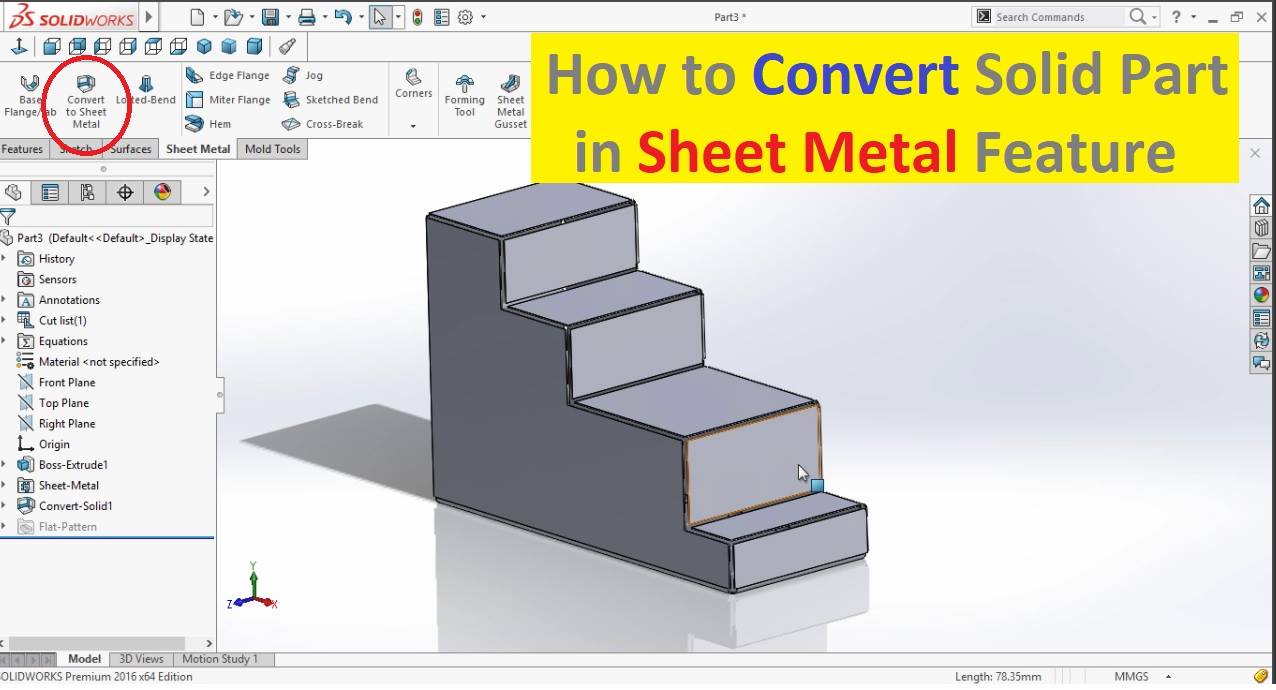Open the Options gear dropdown arrow

[x=483, y=17]
